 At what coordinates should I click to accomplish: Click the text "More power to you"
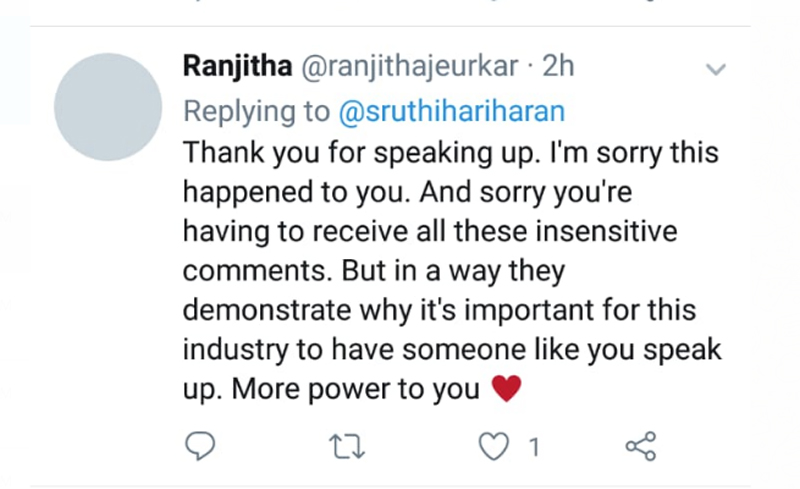pos(356,389)
